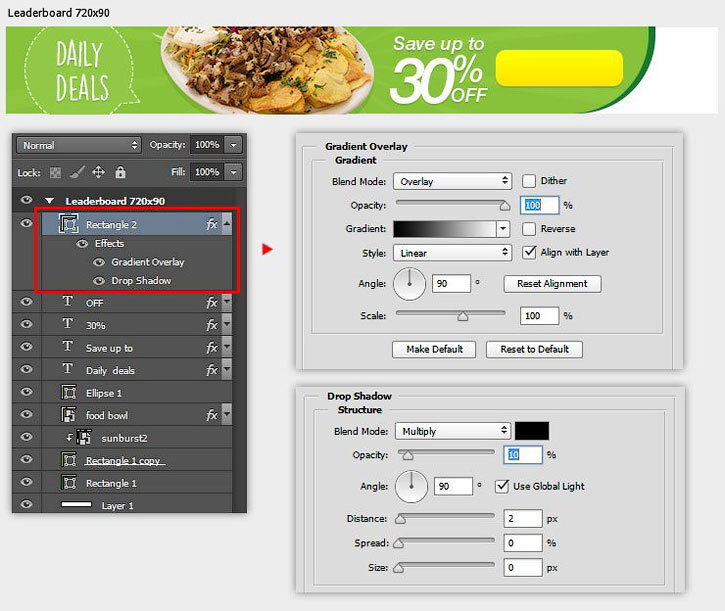Click the Scale percent input field
This screenshot has height=611, width=725.
539,315
